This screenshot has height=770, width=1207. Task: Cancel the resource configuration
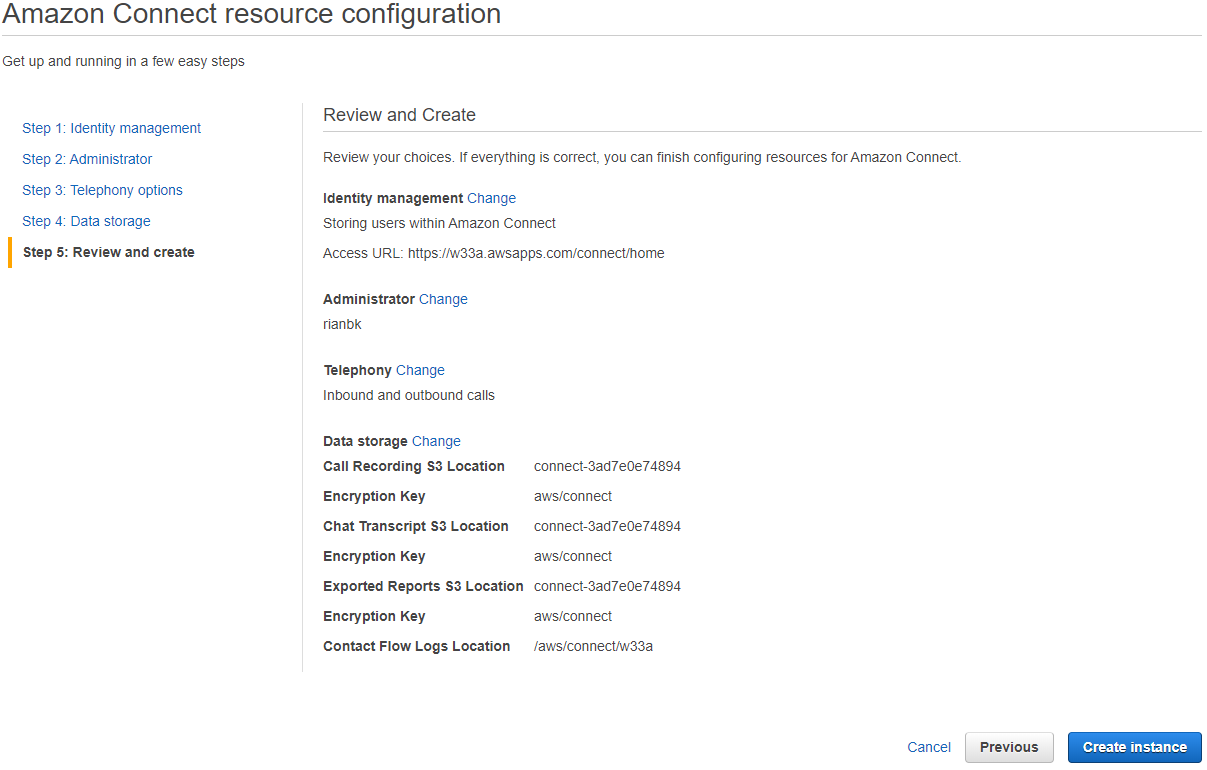click(x=929, y=747)
